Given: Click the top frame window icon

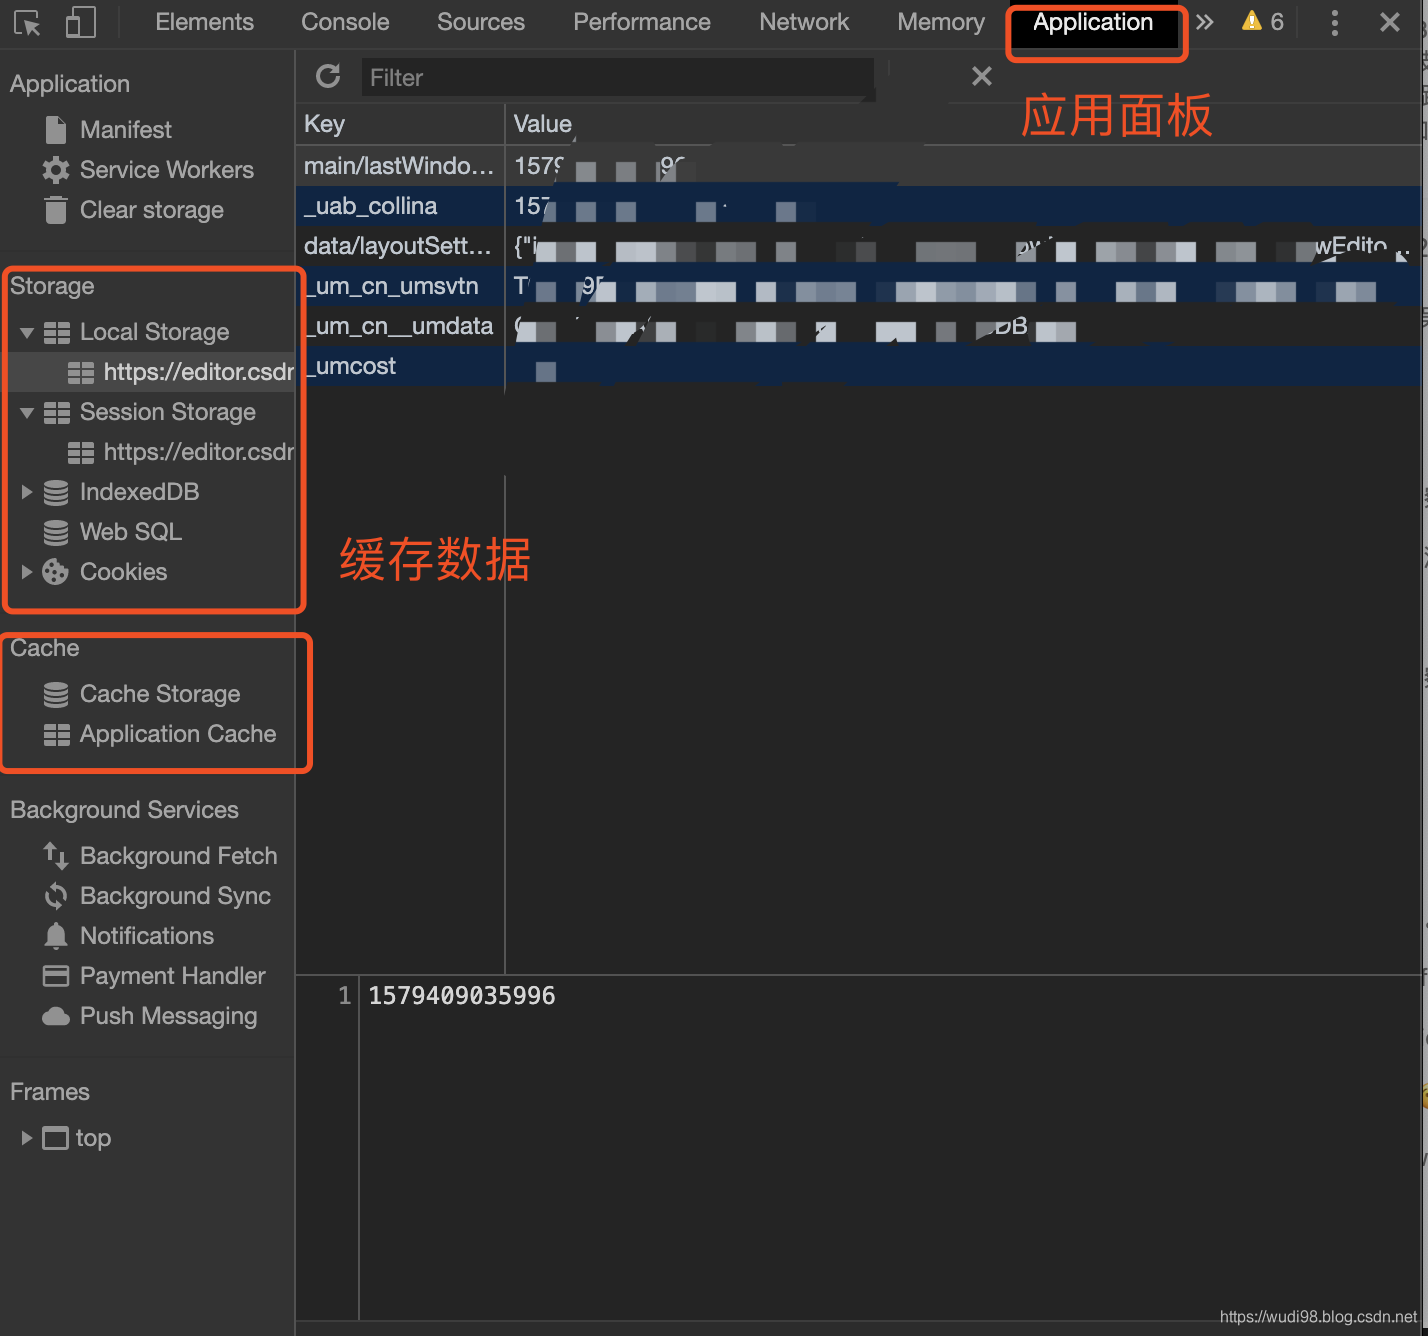Looking at the screenshot, I should (x=55, y=1138).
